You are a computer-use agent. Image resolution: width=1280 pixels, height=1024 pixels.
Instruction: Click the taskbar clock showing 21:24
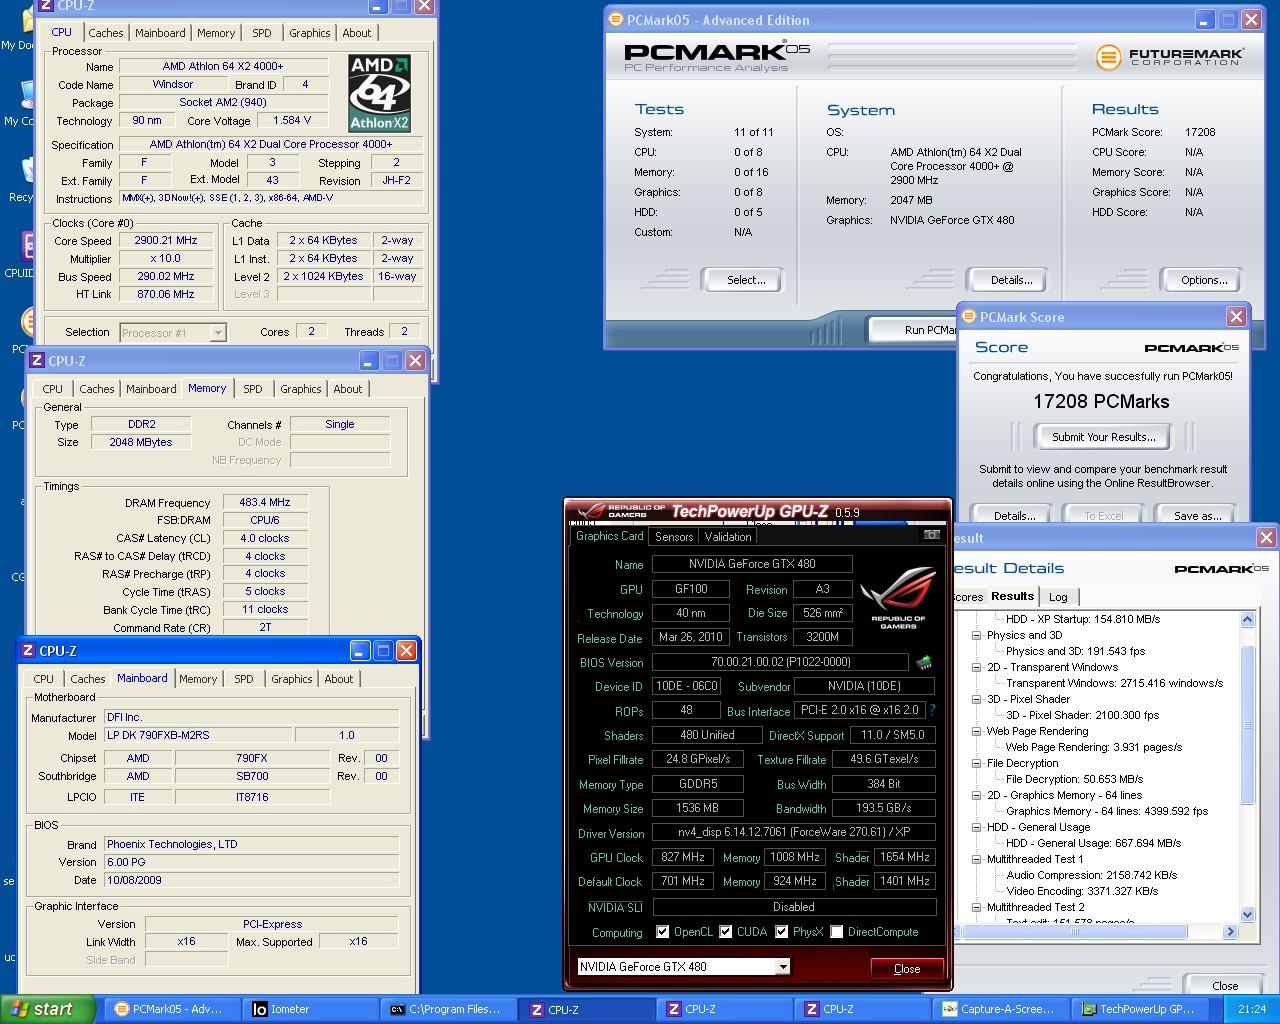[x=1251, y=1009]
